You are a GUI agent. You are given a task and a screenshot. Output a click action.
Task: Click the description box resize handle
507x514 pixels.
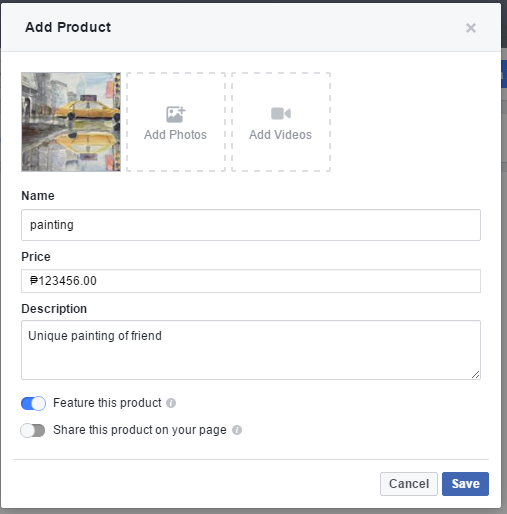[476, 375]
